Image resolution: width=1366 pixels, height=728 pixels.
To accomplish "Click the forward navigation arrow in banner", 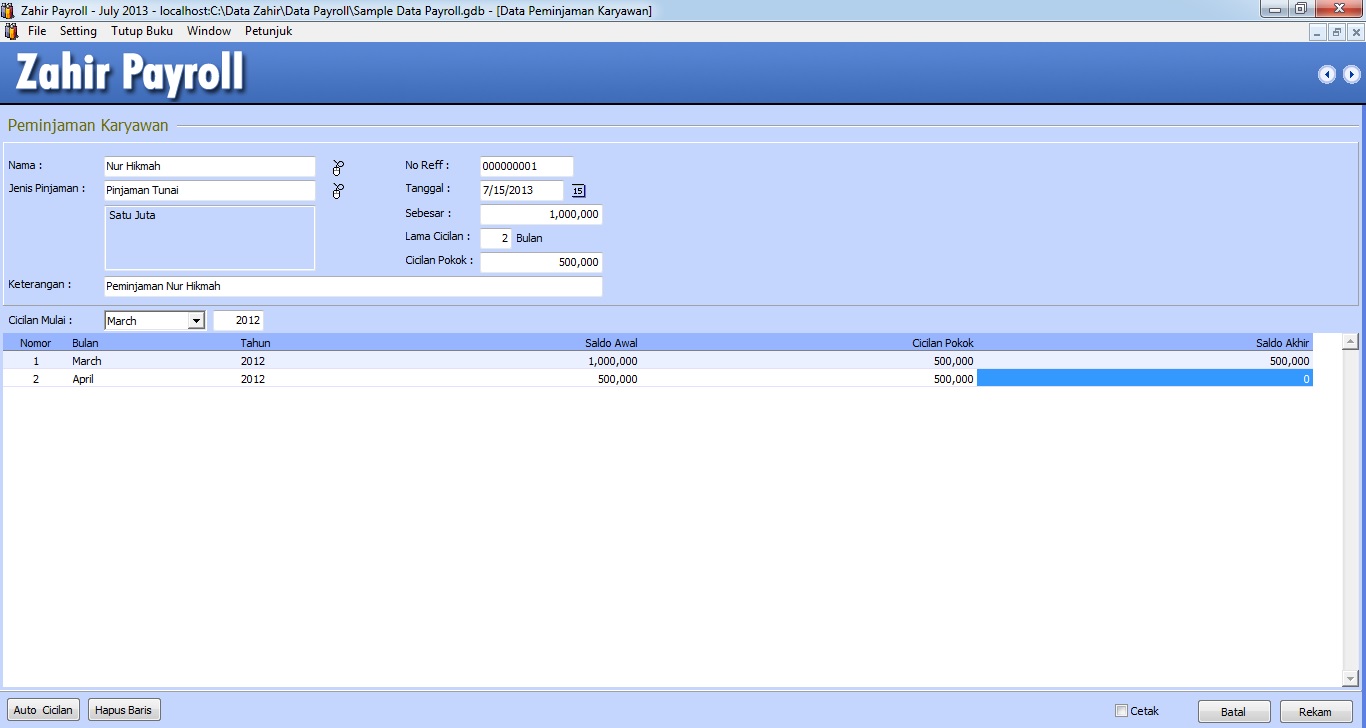I will [1351, 74].
